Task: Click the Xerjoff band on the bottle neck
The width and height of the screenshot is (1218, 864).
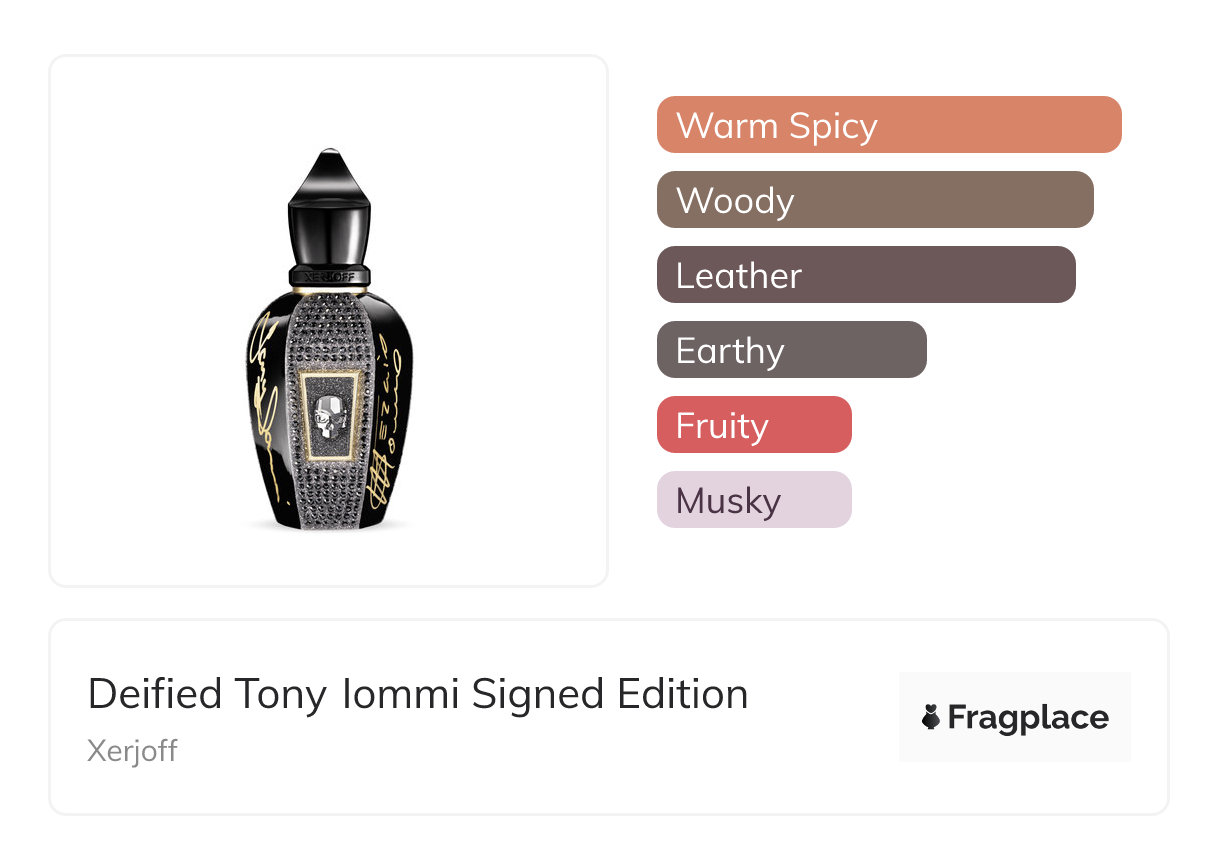Action: (329, 273)
